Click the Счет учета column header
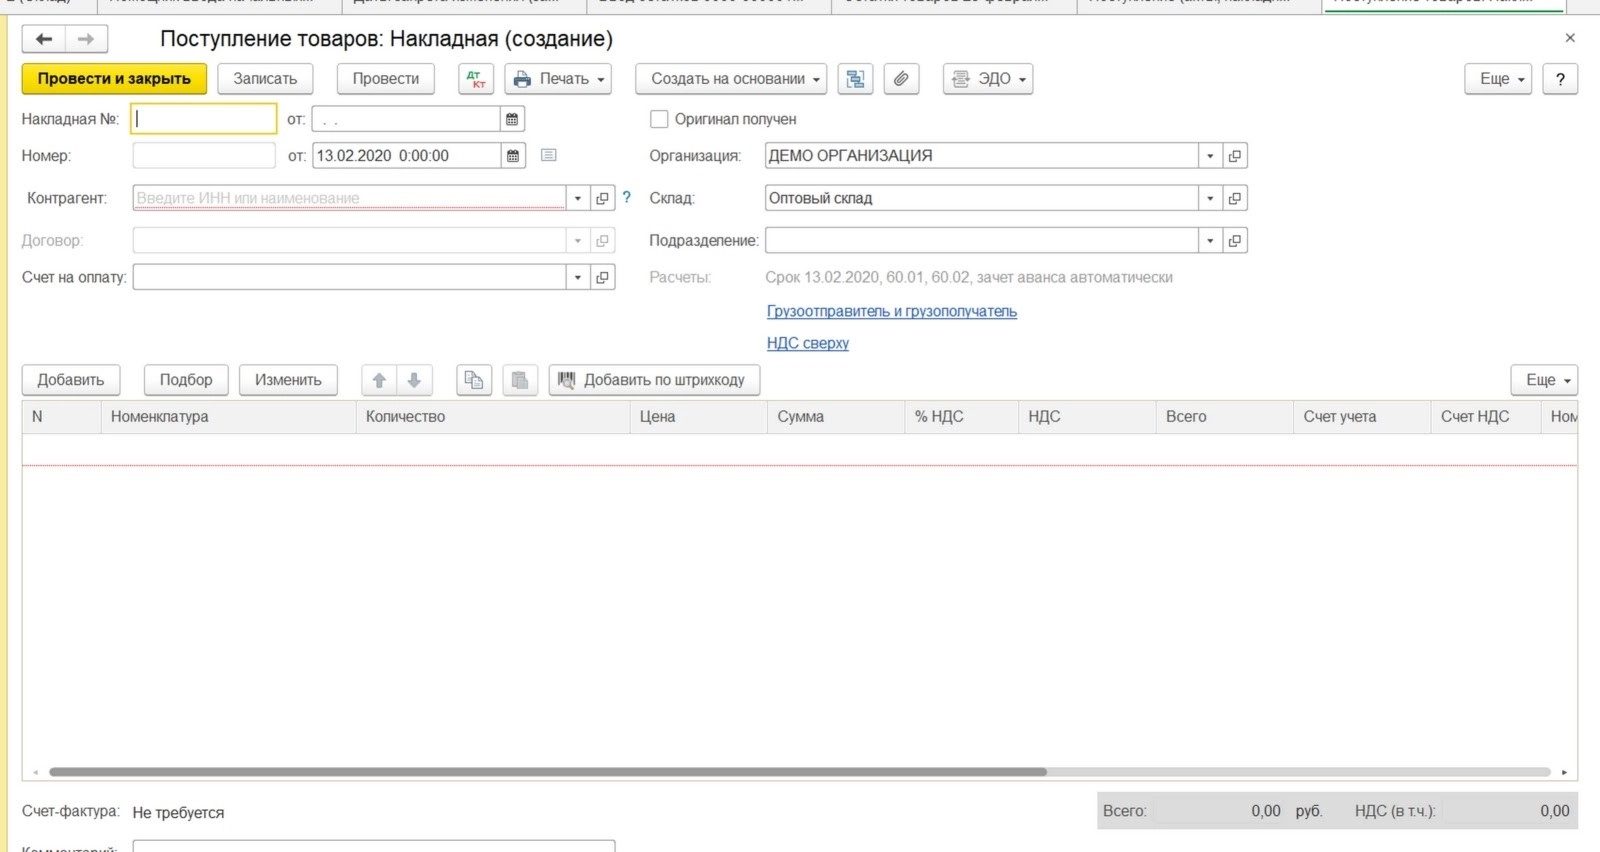Image resolution: width=1600 pixels, height=852 pixels. pyautogui.click(x=1362, y=417)
